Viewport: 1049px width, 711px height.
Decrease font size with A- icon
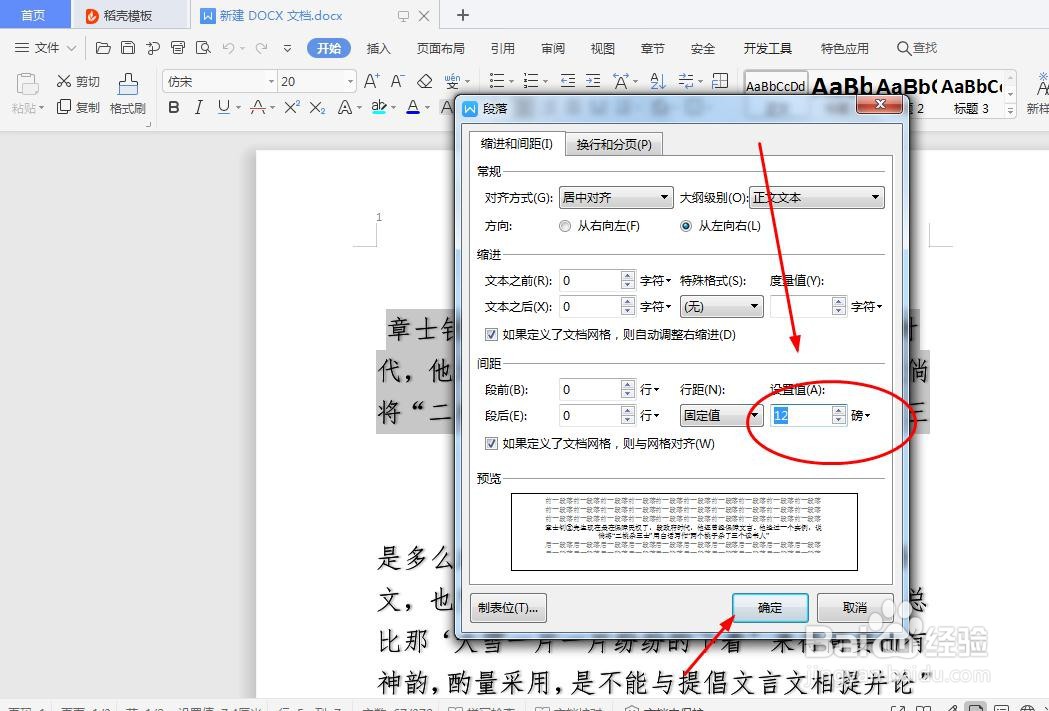[x=397, y=82]
